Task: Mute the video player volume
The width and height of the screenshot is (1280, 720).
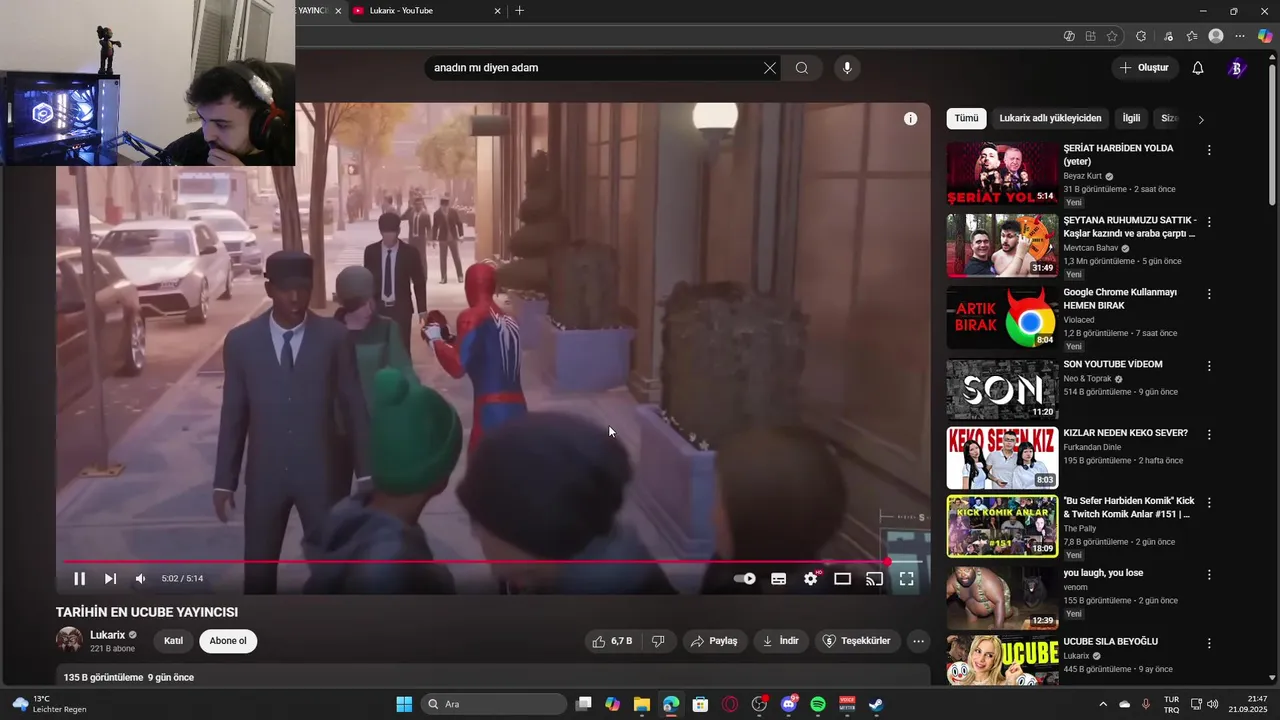Action: 140,579
